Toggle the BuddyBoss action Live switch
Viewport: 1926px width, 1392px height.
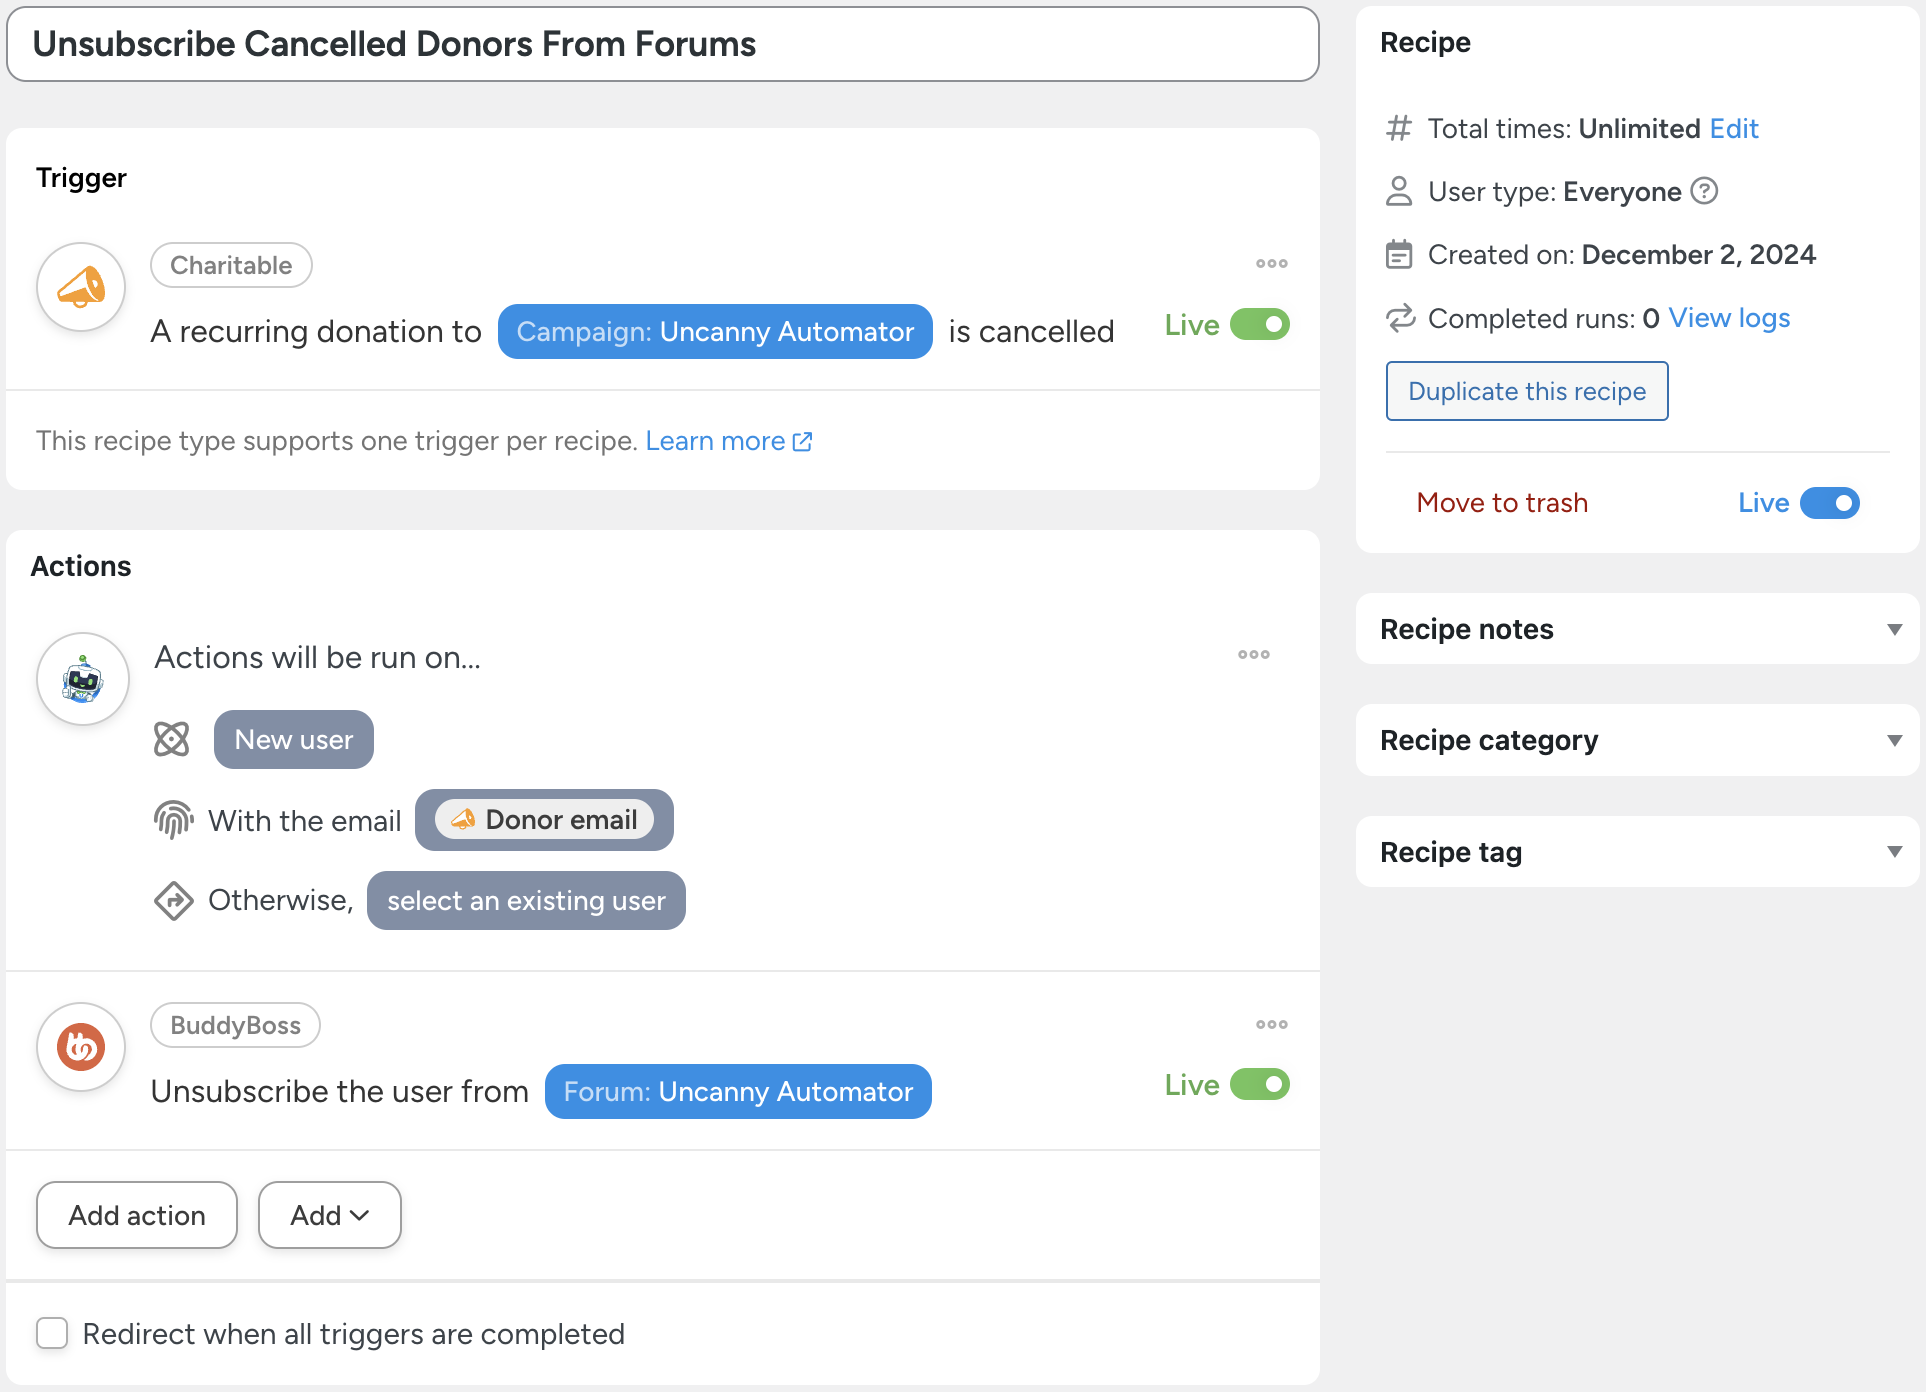tap(1259, 1085)
